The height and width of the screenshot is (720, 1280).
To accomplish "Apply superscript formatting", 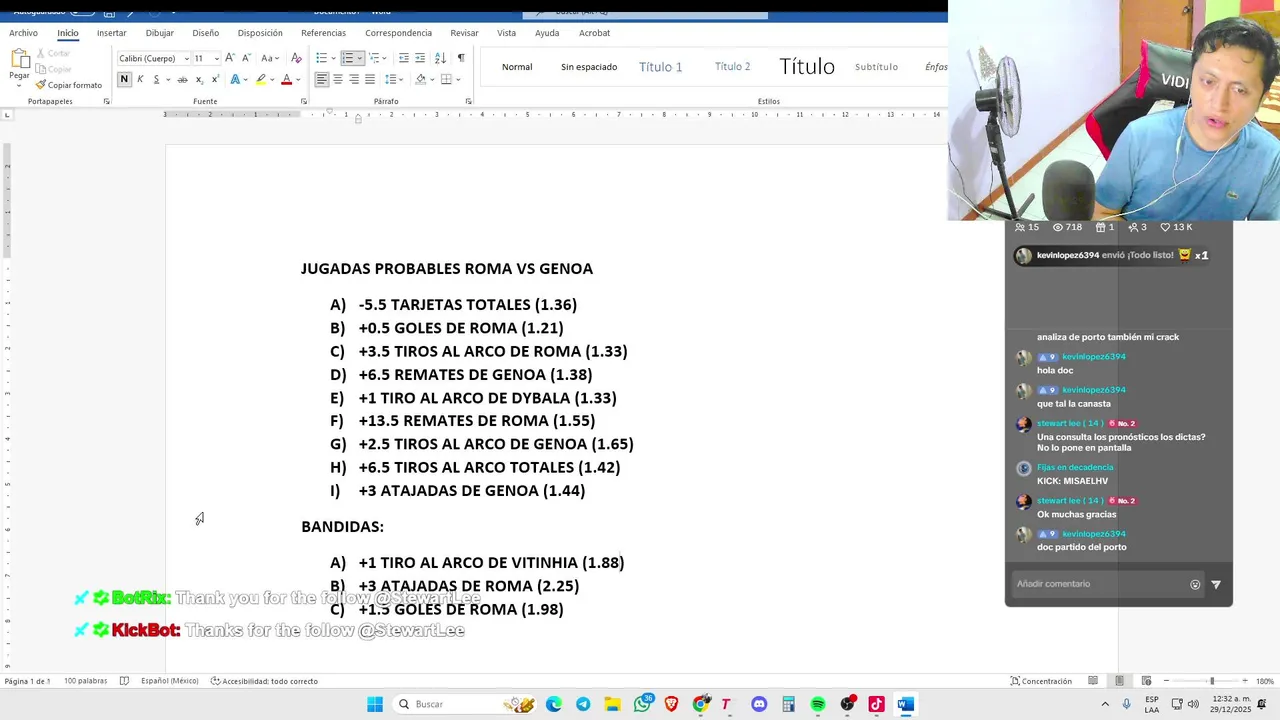I will click(215, 79).
